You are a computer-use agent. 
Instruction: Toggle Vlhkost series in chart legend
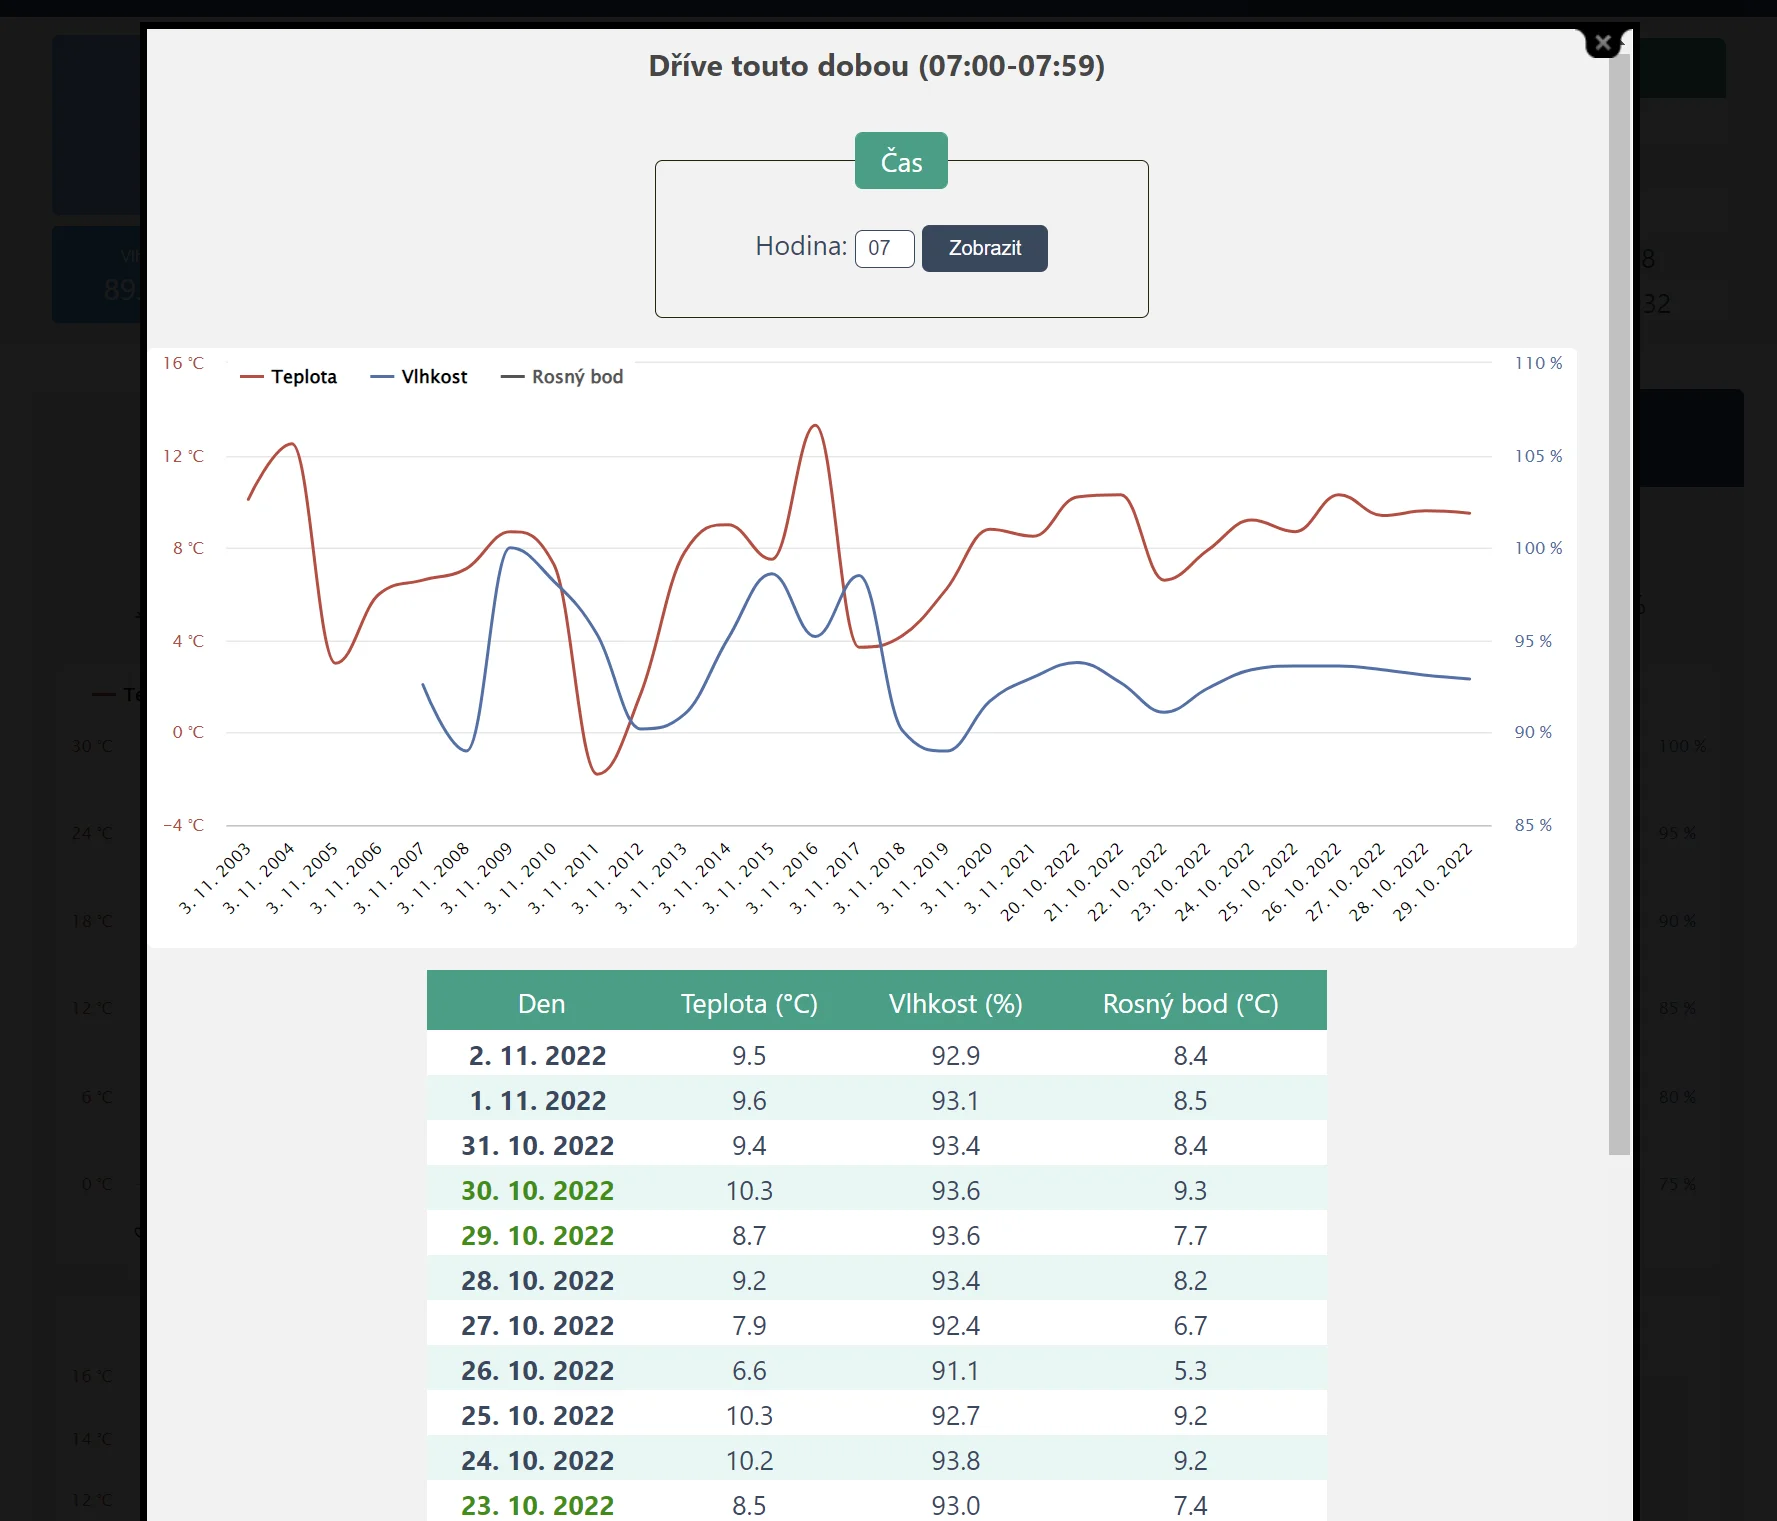coord(419,377)
